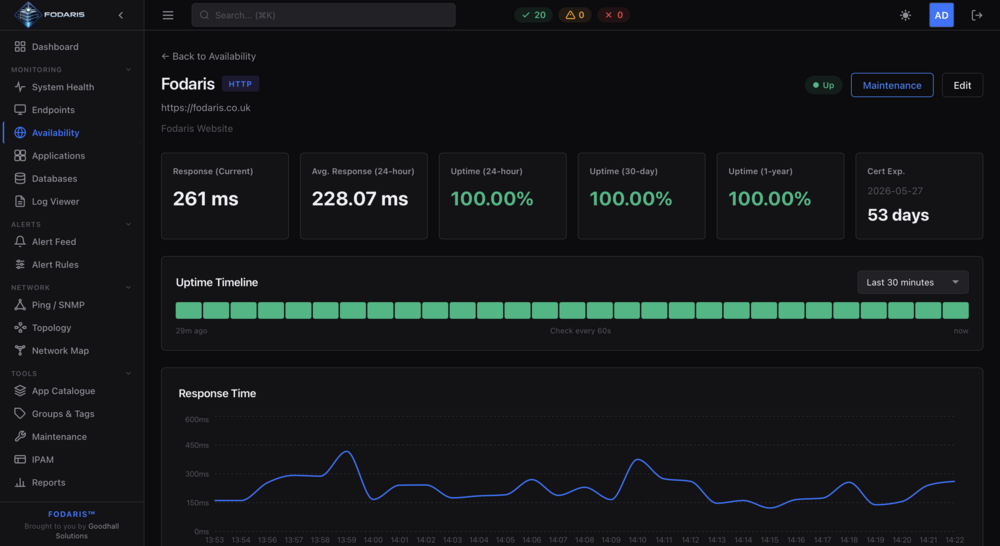Click the Maintenance button near Edit

click(x=892, y=85)
